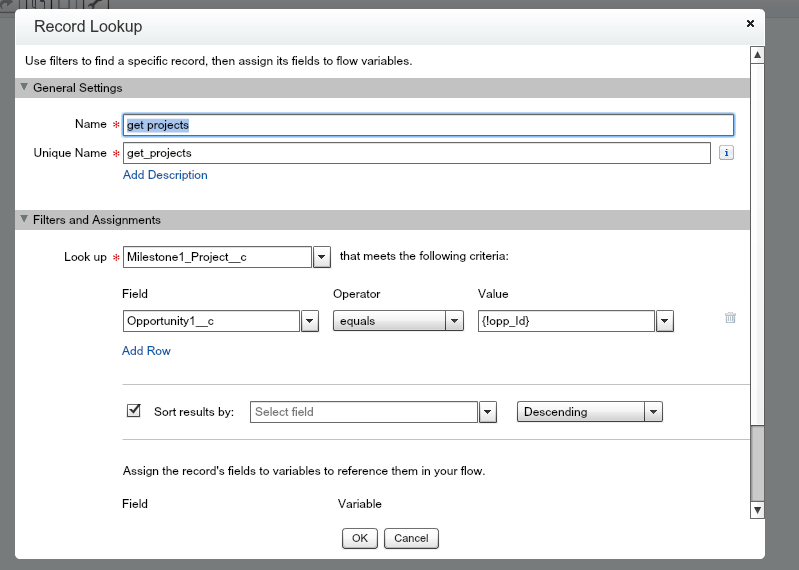This screenshot has width=799, height=570.
Task: Uncheck the Sort results by checkbox
Action: [x=134, y=411]
